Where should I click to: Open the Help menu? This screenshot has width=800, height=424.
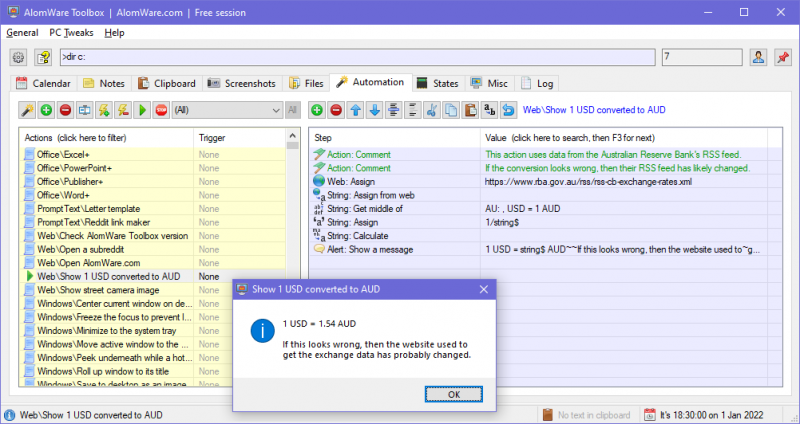coord(114,33)
